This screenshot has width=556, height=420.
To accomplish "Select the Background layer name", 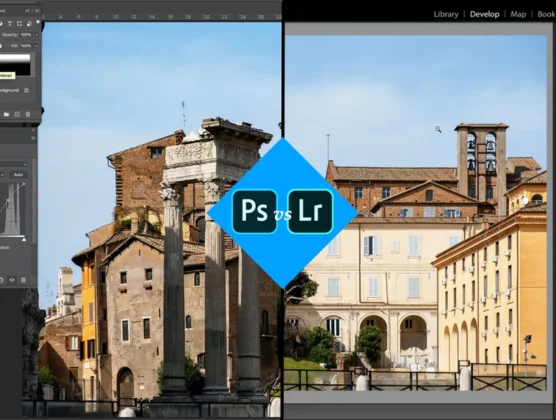I will pyautogui.click(x=9, y=90).
